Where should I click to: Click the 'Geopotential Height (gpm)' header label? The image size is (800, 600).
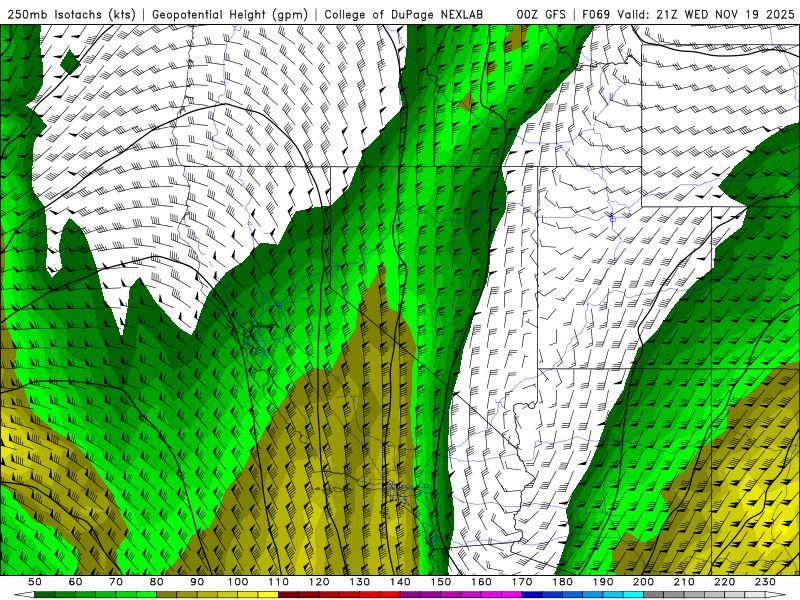point(230,15)
